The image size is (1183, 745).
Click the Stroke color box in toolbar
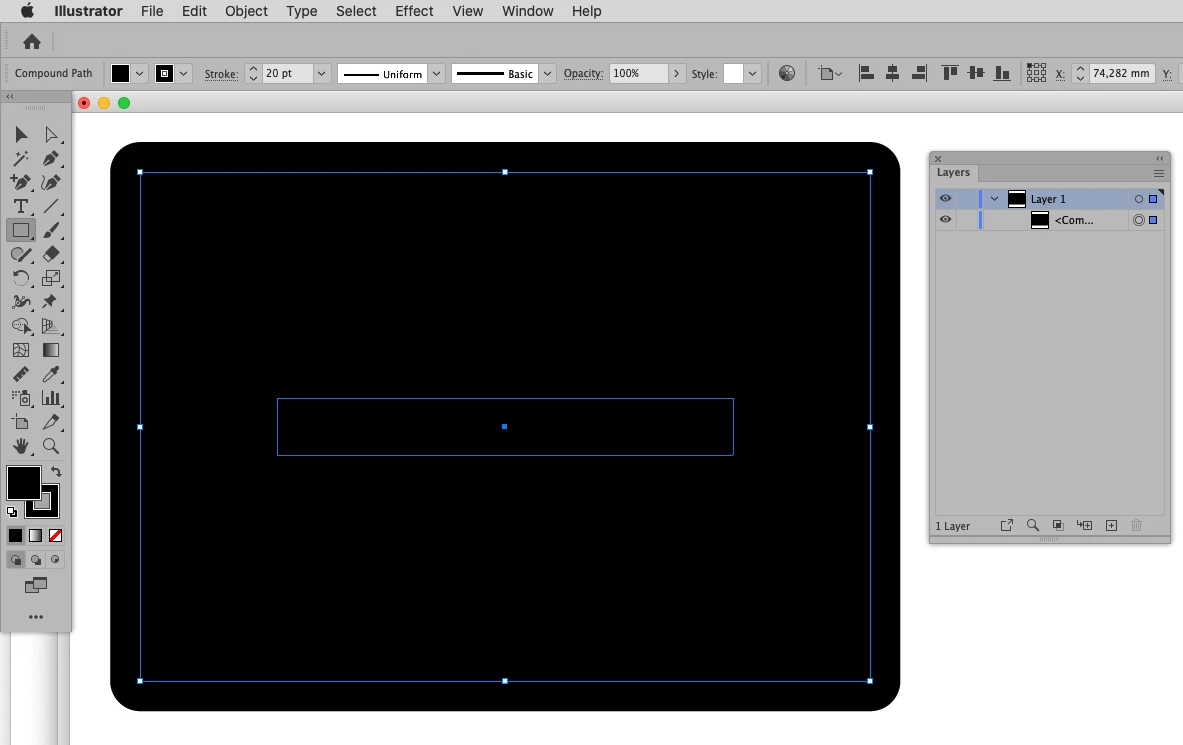50,508
